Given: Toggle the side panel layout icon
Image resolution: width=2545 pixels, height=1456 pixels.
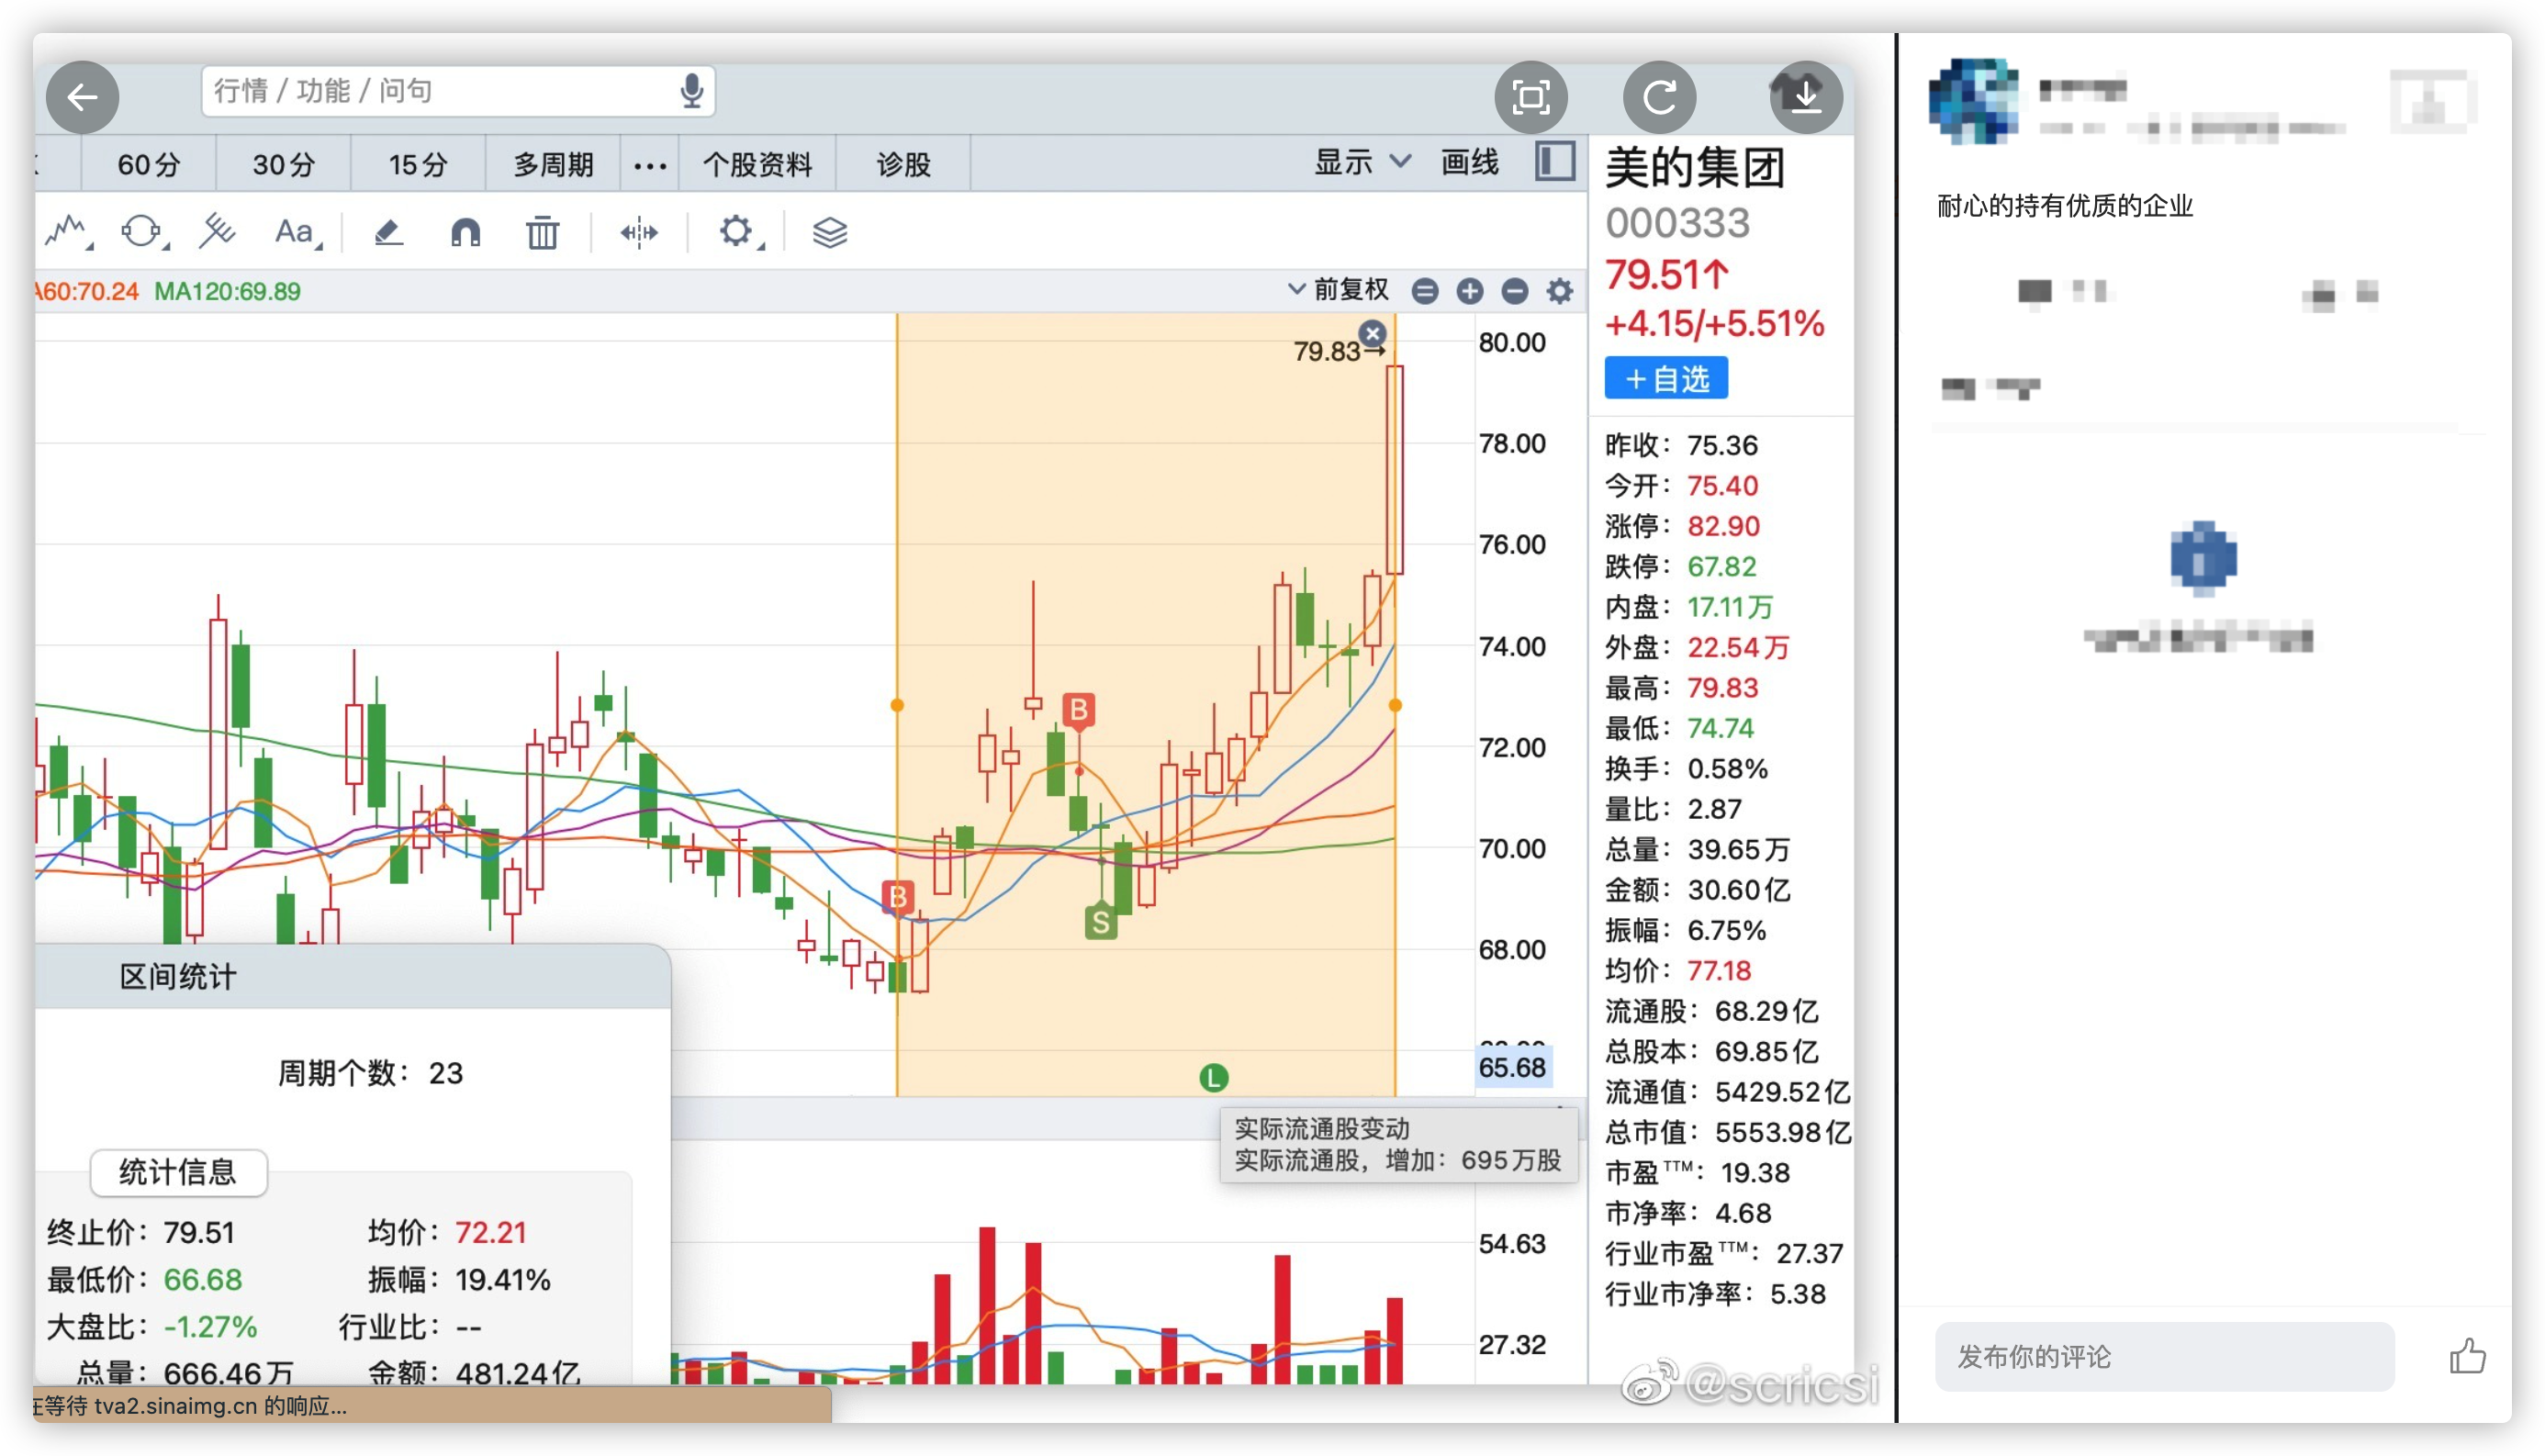Looking at the screenshot, I should 1554,162.
